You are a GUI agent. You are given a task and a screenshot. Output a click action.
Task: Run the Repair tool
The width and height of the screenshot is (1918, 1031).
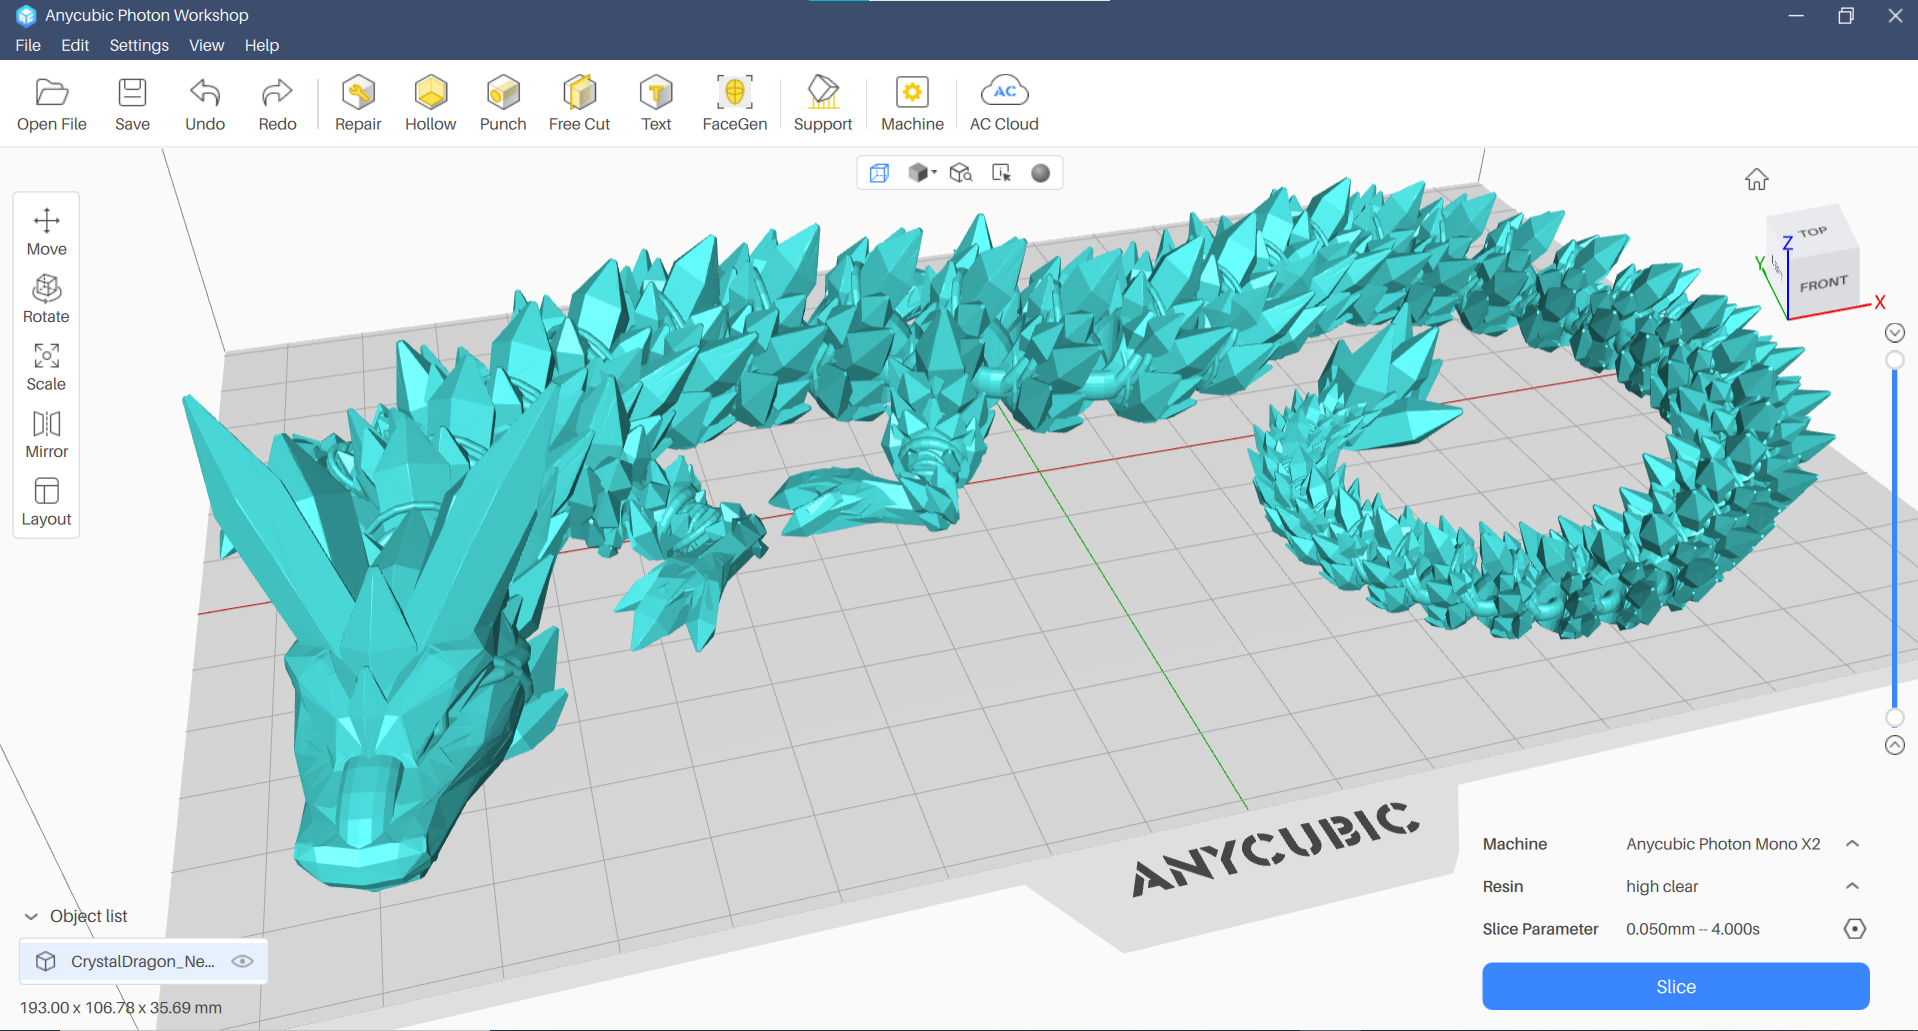[358, 104]
